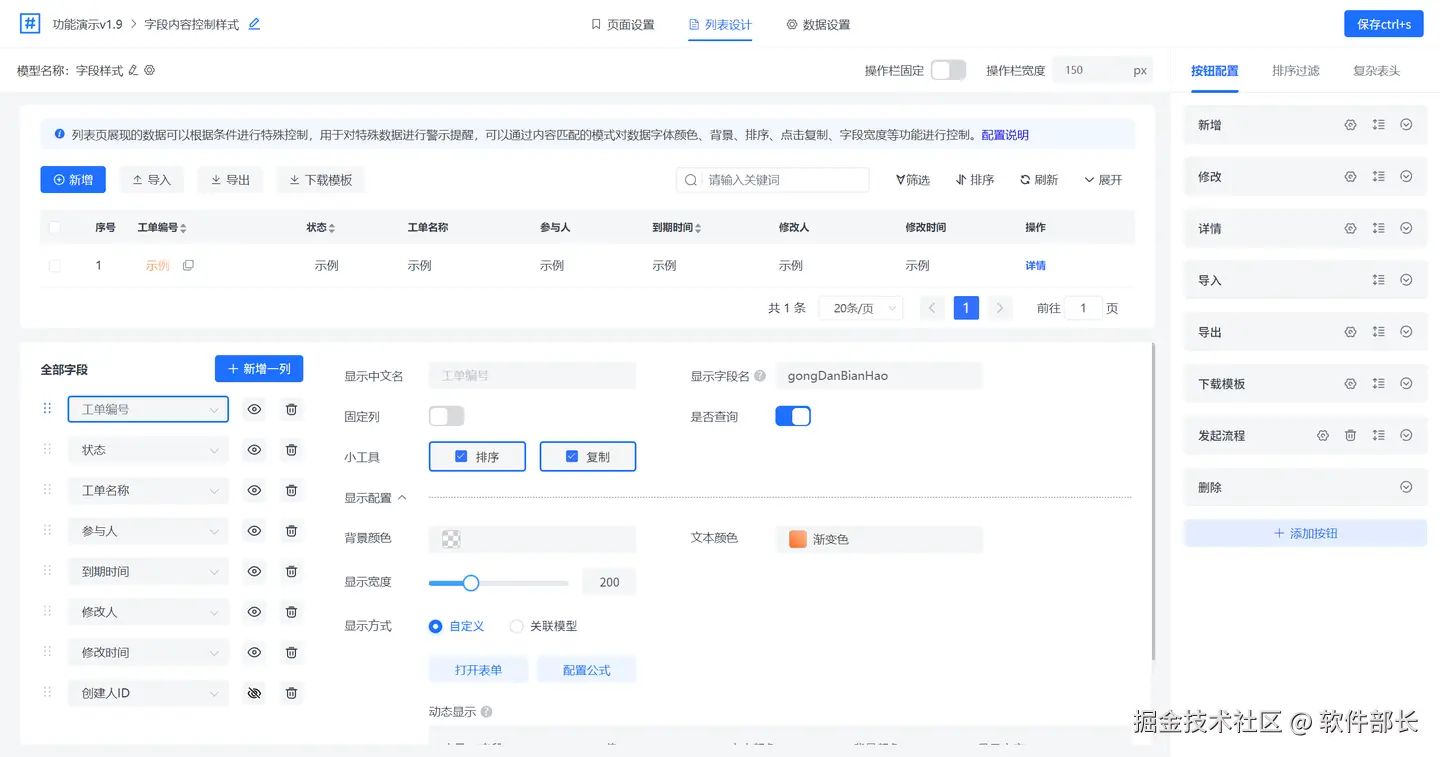The image size is (1440, 757).
Task: Click the 保存ctrl+s button
Action: click(1384, 24)
